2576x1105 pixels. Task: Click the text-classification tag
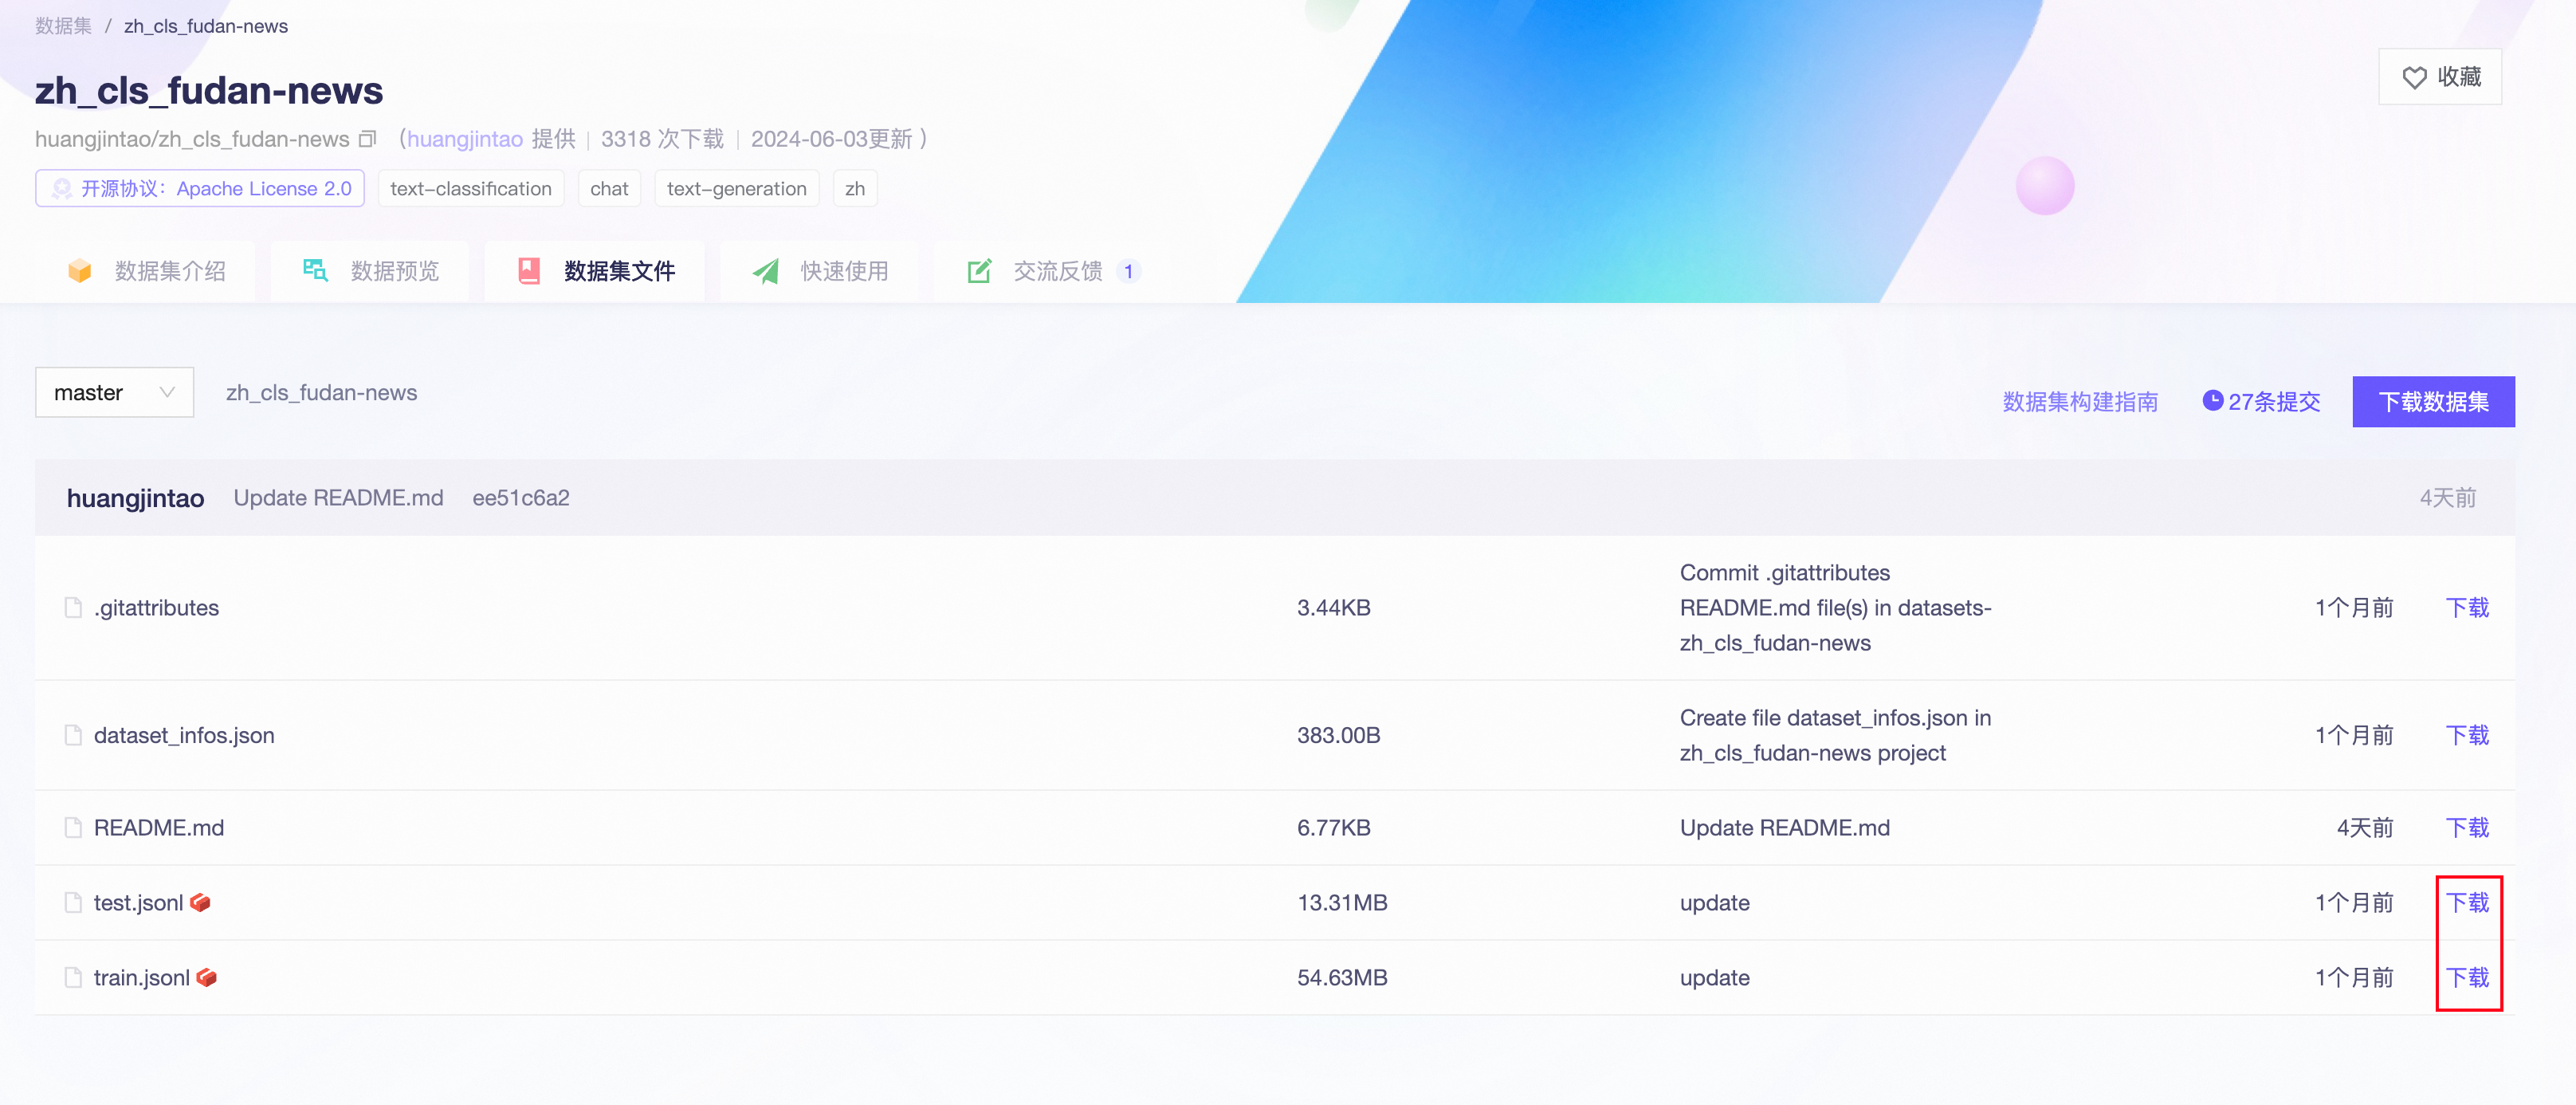click(x=470, y=189)
